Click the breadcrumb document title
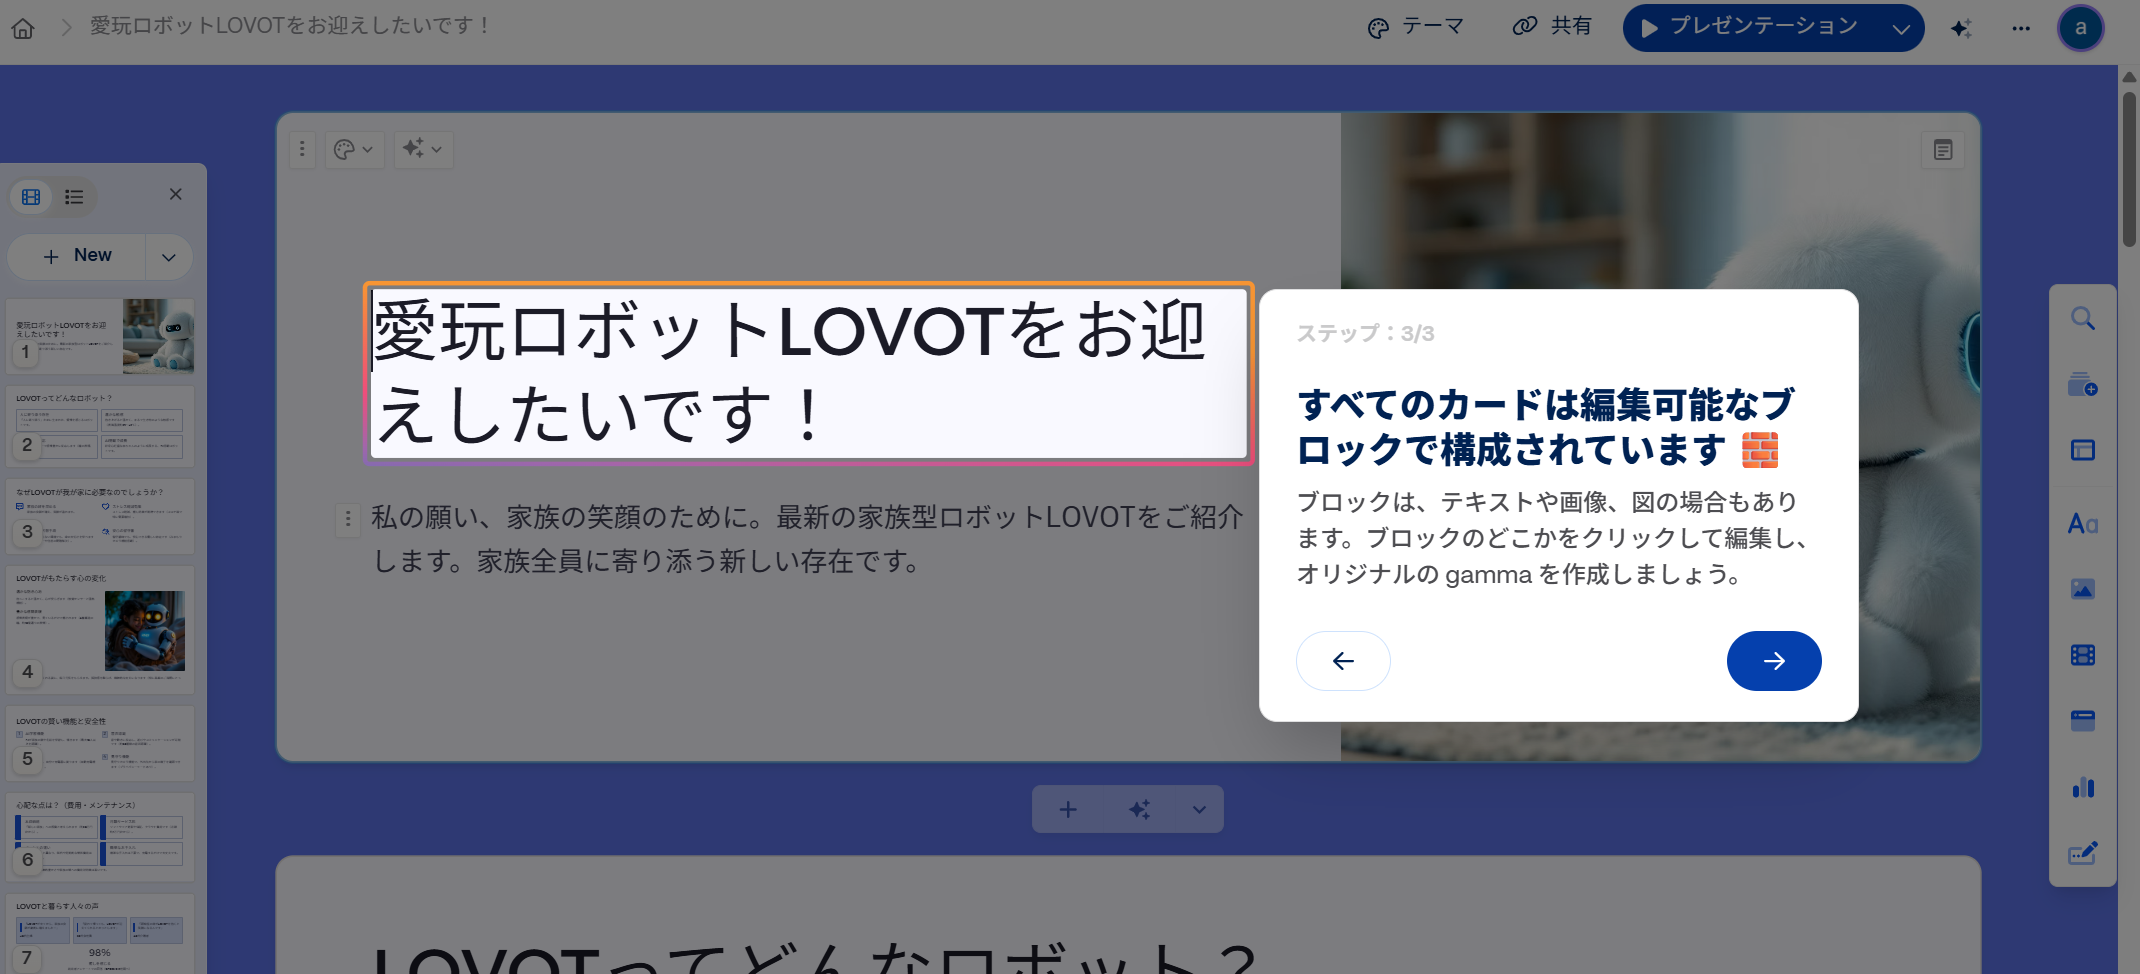The image size is (2140, 974). click(x=290, y=26)
